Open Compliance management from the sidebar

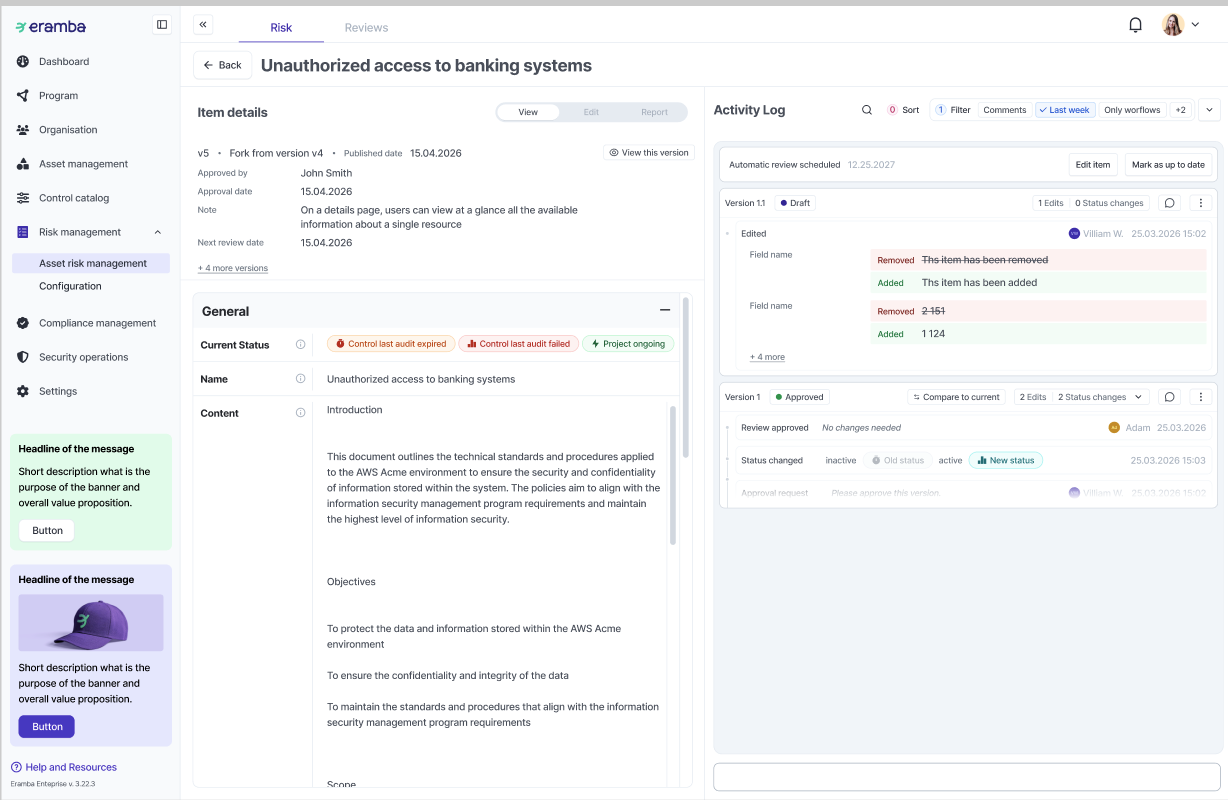coord(97,323)
